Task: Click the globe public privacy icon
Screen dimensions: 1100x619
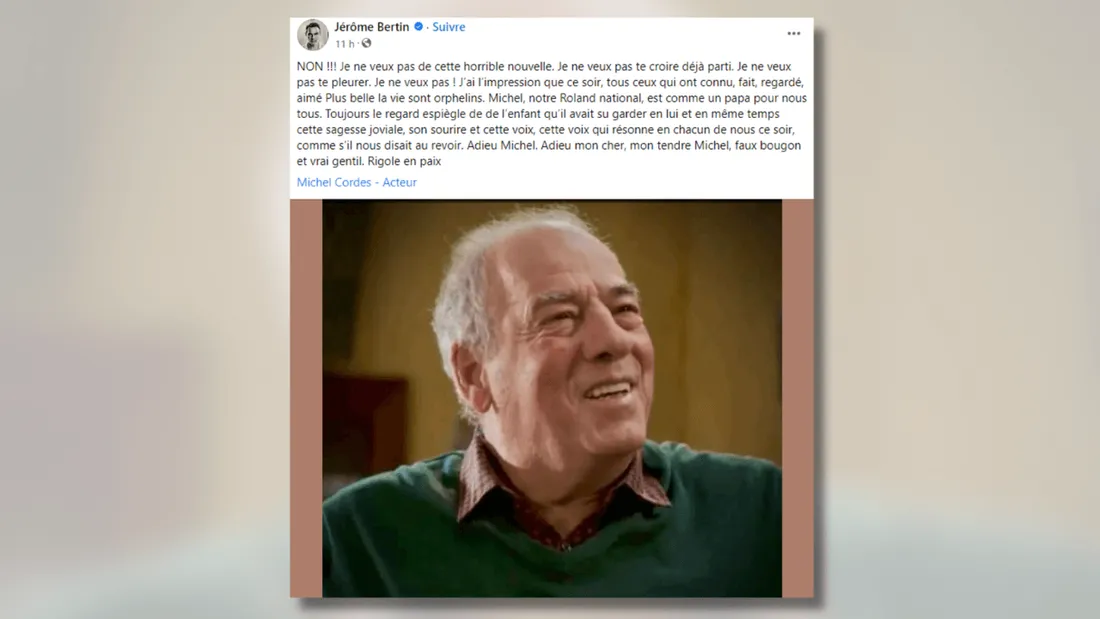Action: (366, 44)
